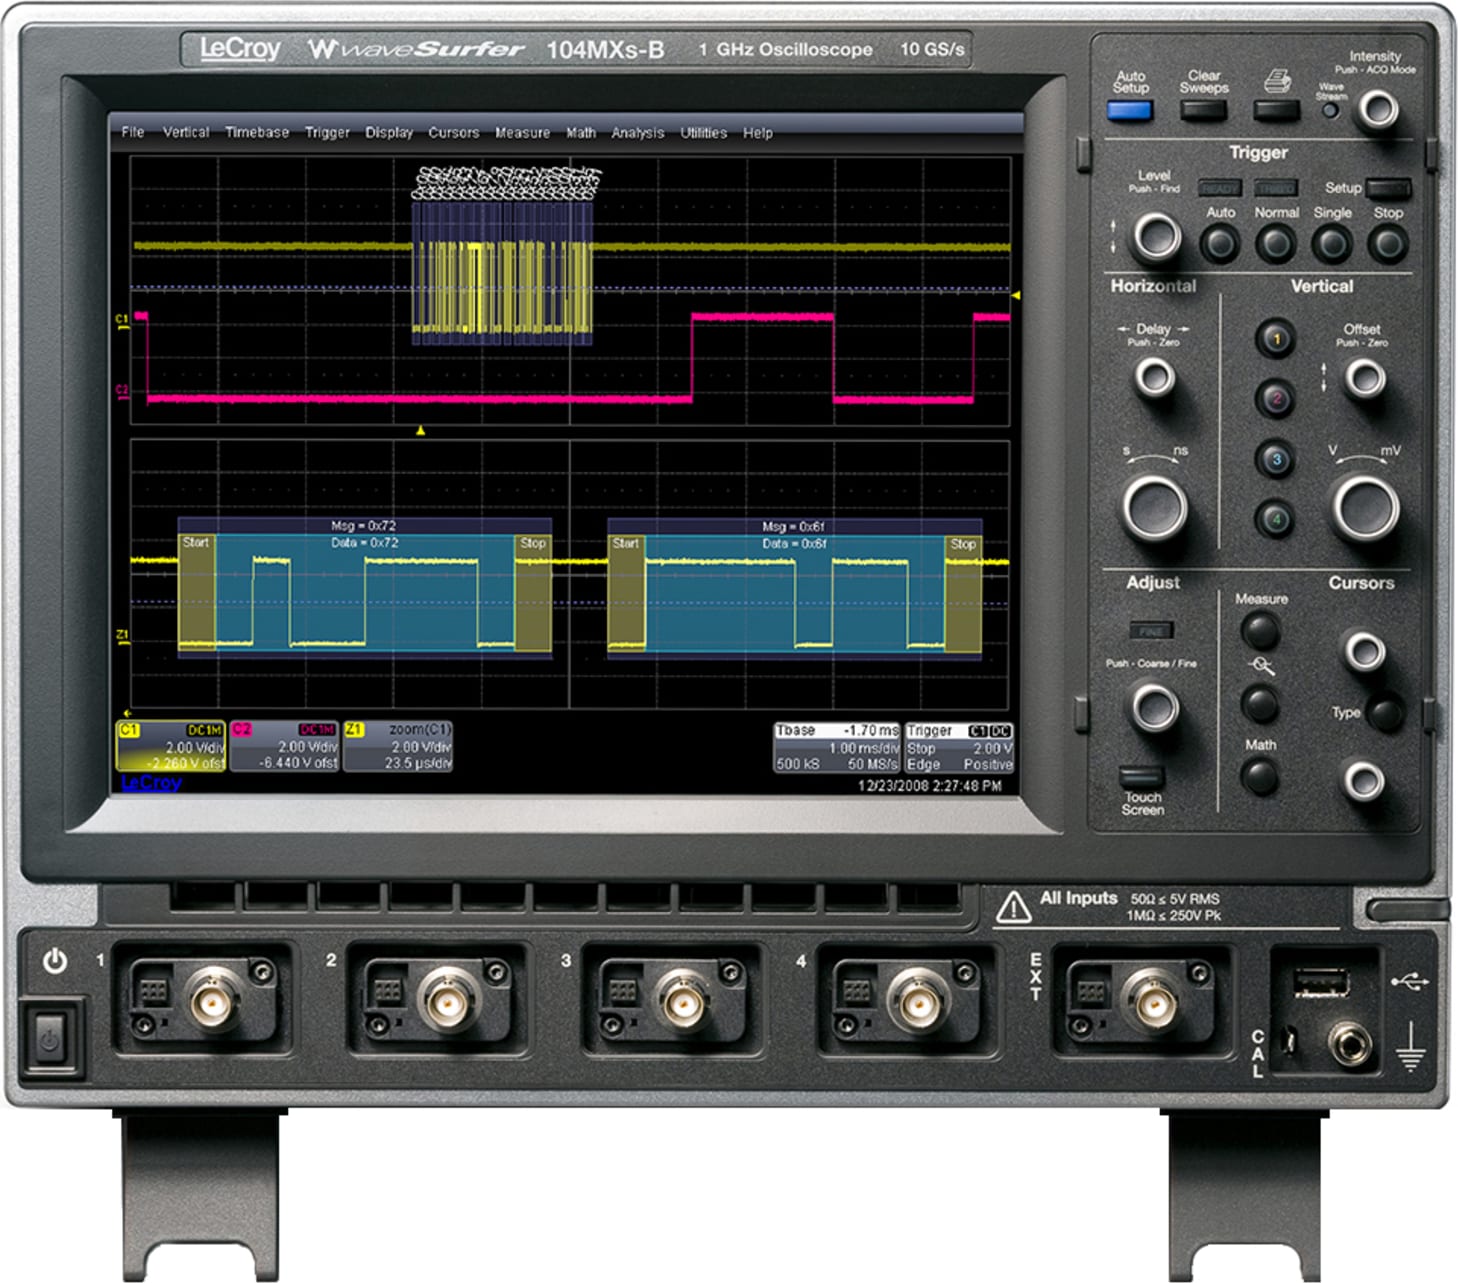Viewport: 1458px width, 1283px height.
Task: Click the yellow trigger position marker arrow
Action: 420,432
